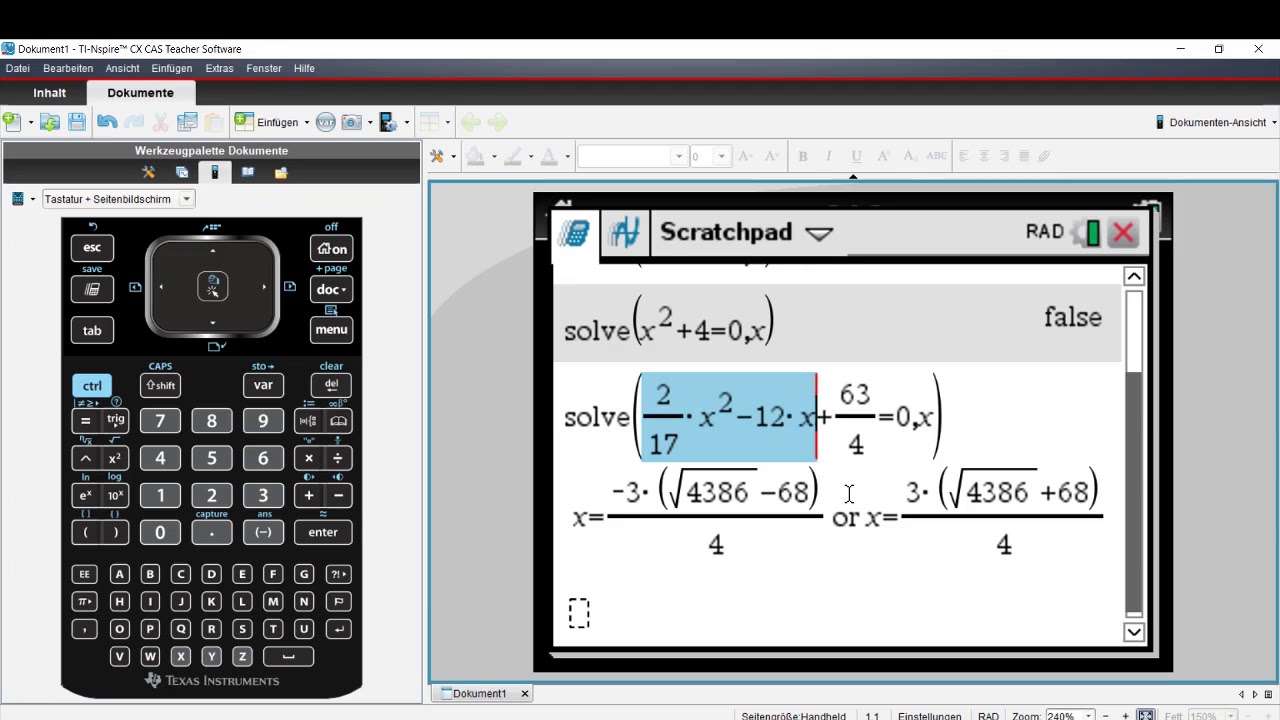Click the zoom in plus button in status bar
The image size is (1280, 720).
click(x=1125, y=716)
